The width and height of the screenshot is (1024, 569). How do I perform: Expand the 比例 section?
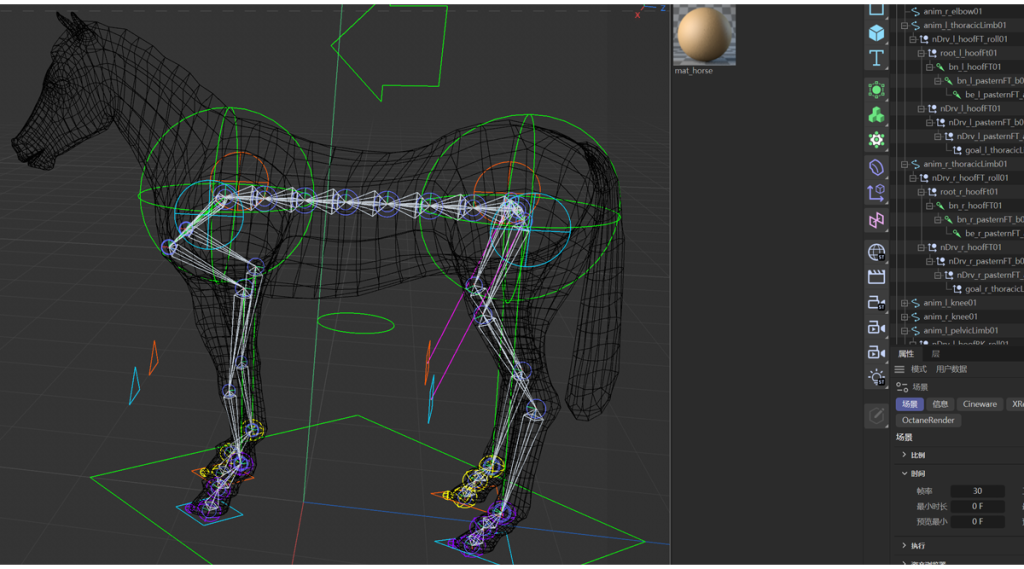pyautogui.click(x=904, y=455)
